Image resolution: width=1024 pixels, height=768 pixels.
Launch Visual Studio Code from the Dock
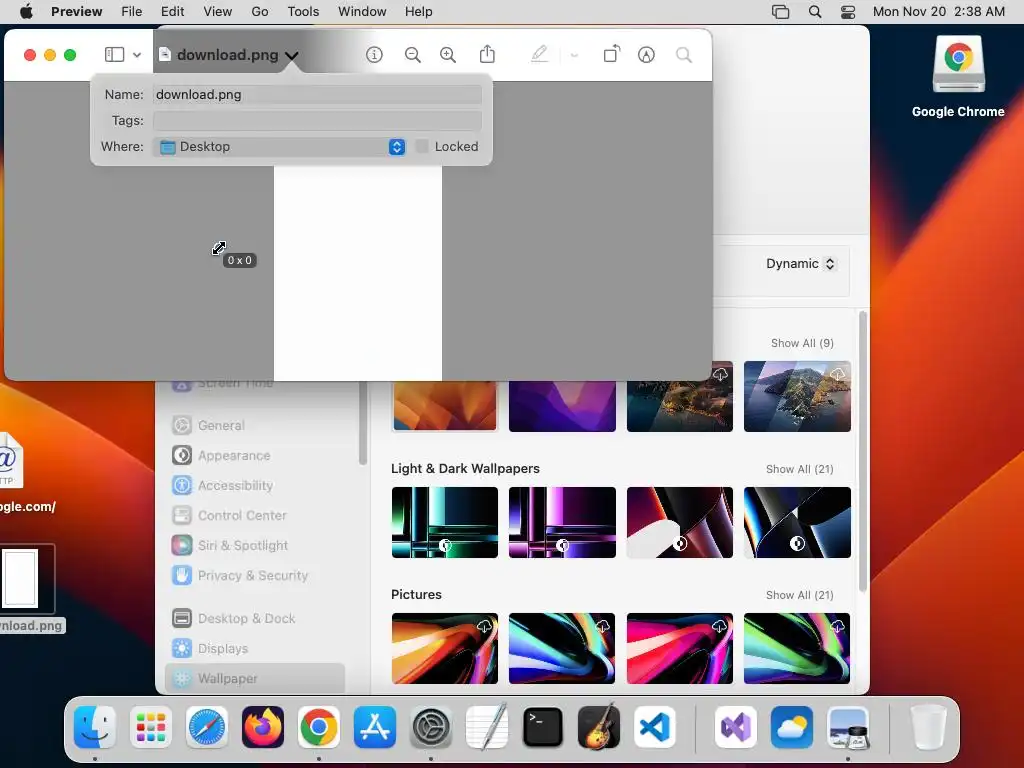(655, 727)
